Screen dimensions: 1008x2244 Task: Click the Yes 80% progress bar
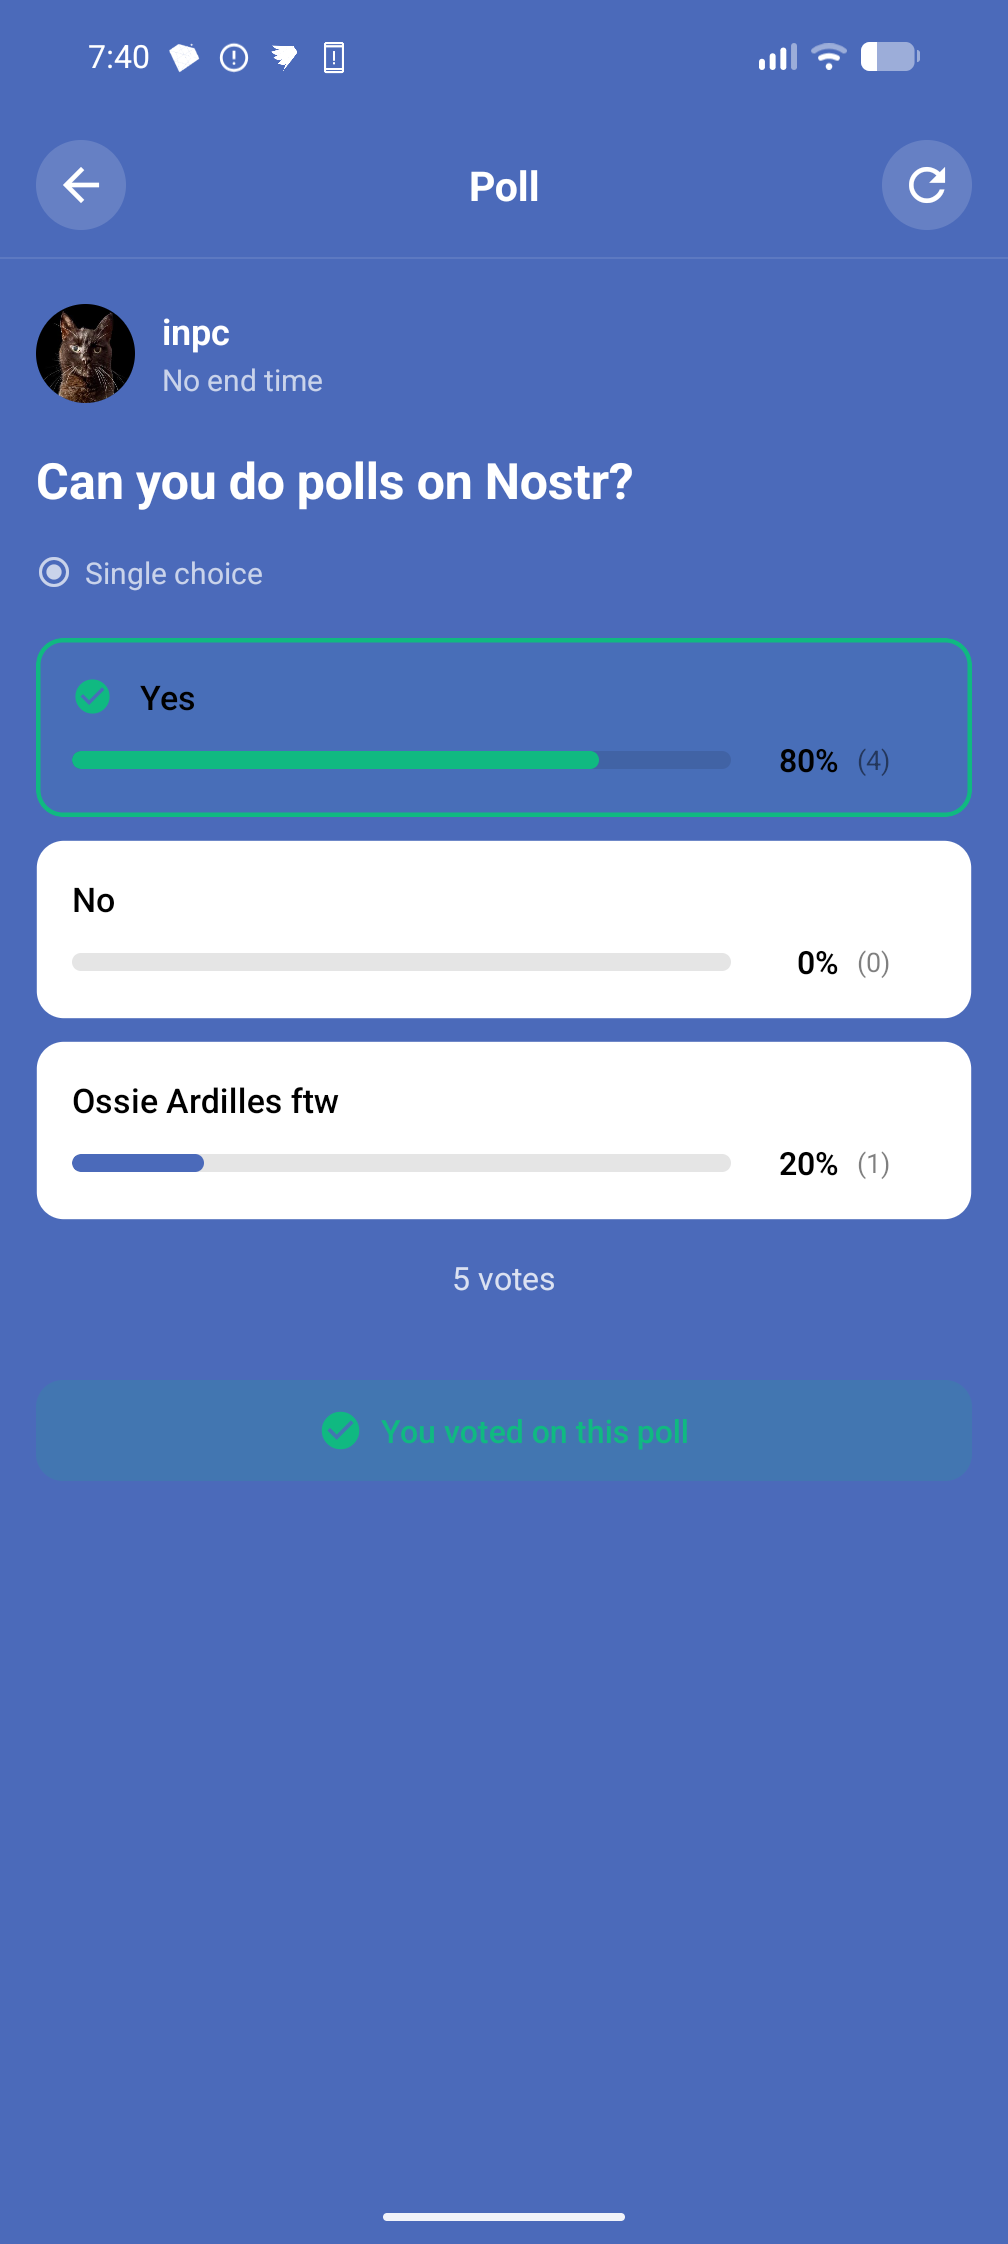[401, 761]
